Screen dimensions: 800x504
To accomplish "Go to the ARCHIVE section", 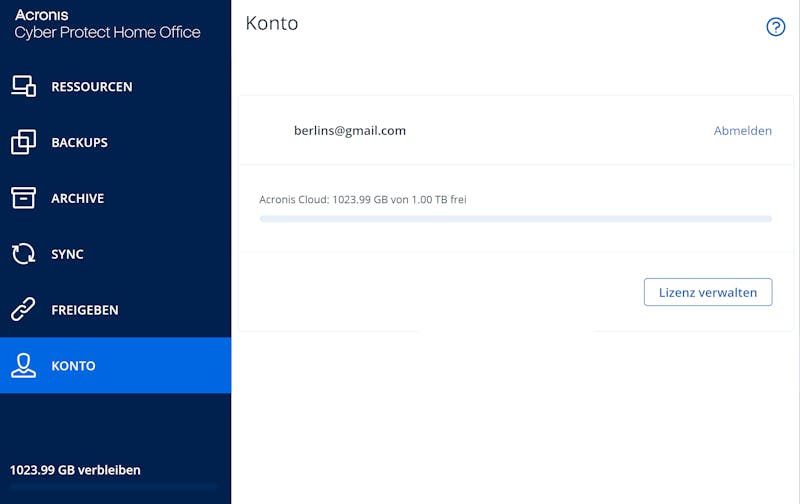I will [x=78, y=198].
